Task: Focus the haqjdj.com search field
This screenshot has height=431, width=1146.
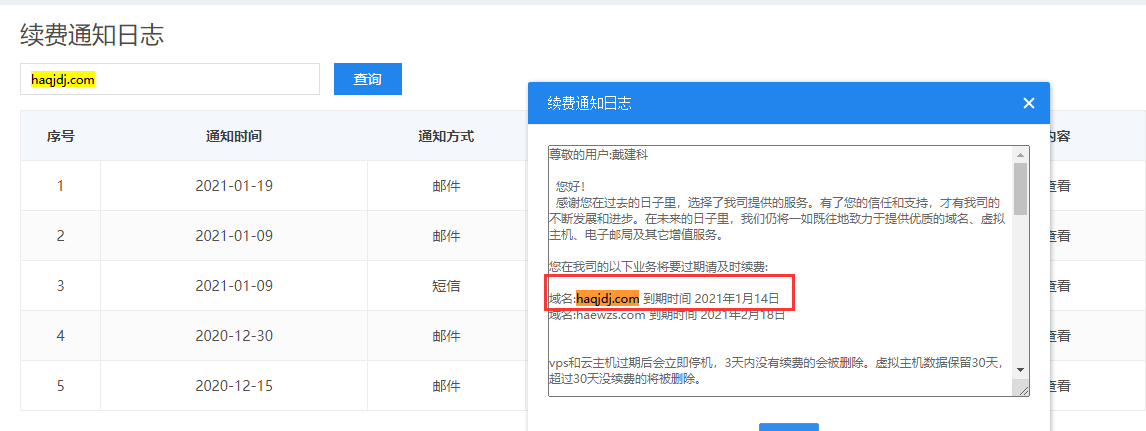Action: pyautogui.click(x=170, y=79)
